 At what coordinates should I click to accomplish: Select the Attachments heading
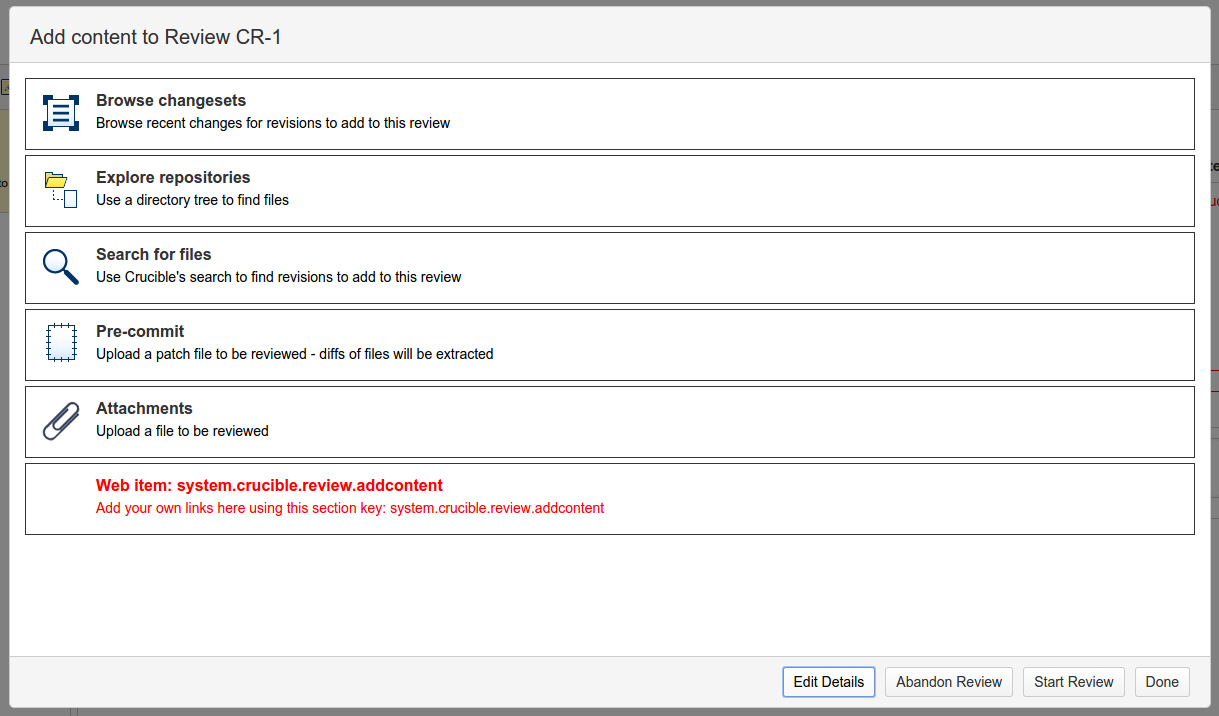[144, 409]
